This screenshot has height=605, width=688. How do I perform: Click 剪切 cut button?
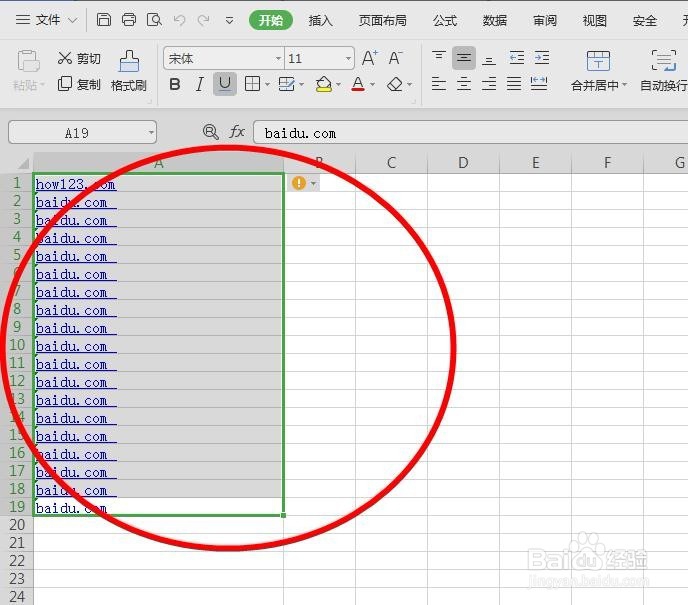[x=79, y=58]
